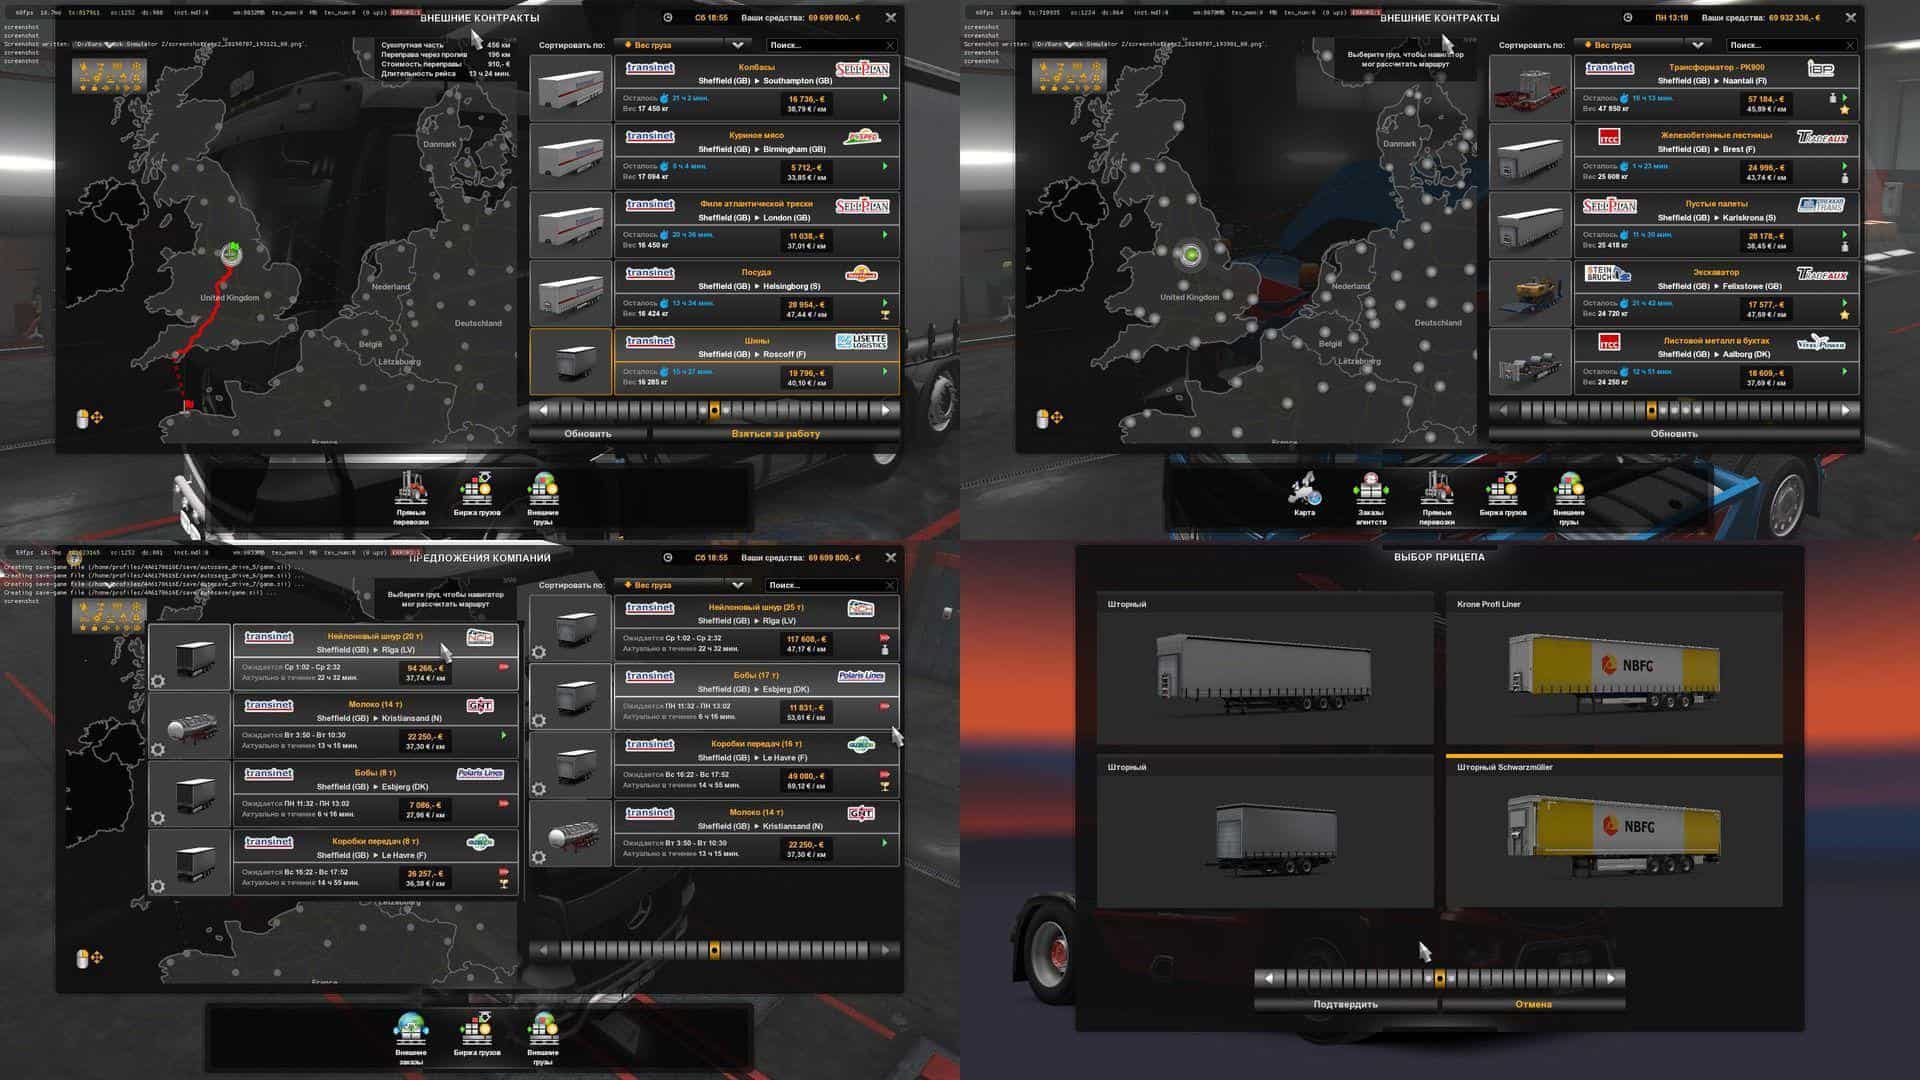
Task: Select Экскаватор job to Felixstowe
Action: 1715,279
